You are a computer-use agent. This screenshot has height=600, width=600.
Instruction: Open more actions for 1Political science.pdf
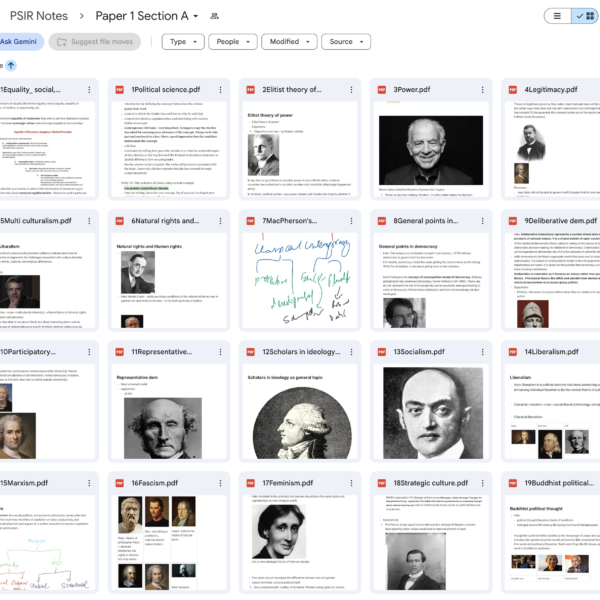[x=220, y=90]
